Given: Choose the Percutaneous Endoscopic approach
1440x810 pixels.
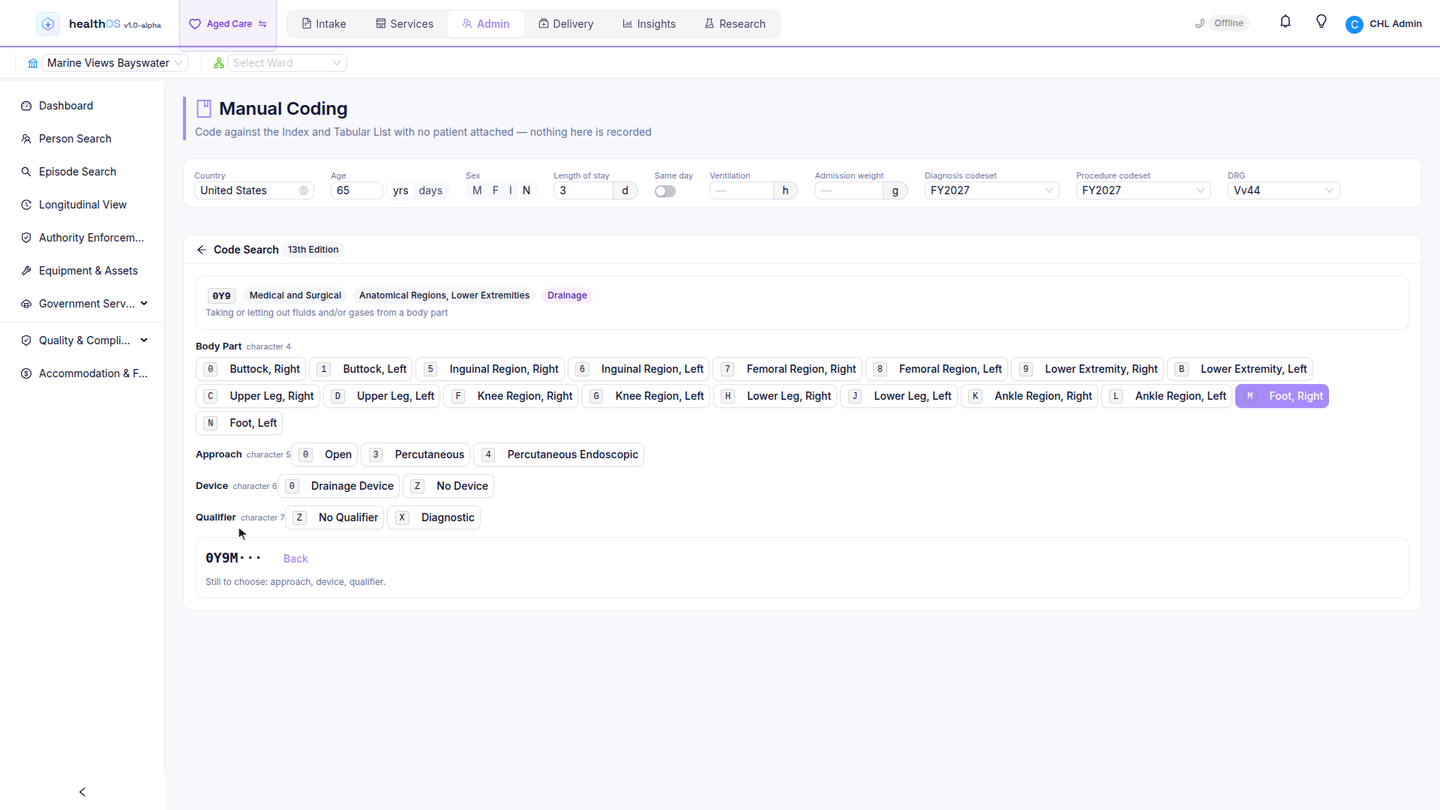Looking at the screenshot, I should coord(559,455).
